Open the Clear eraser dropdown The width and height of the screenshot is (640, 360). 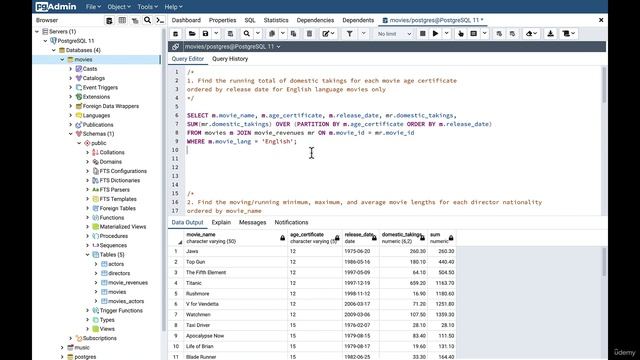(531, 34)
